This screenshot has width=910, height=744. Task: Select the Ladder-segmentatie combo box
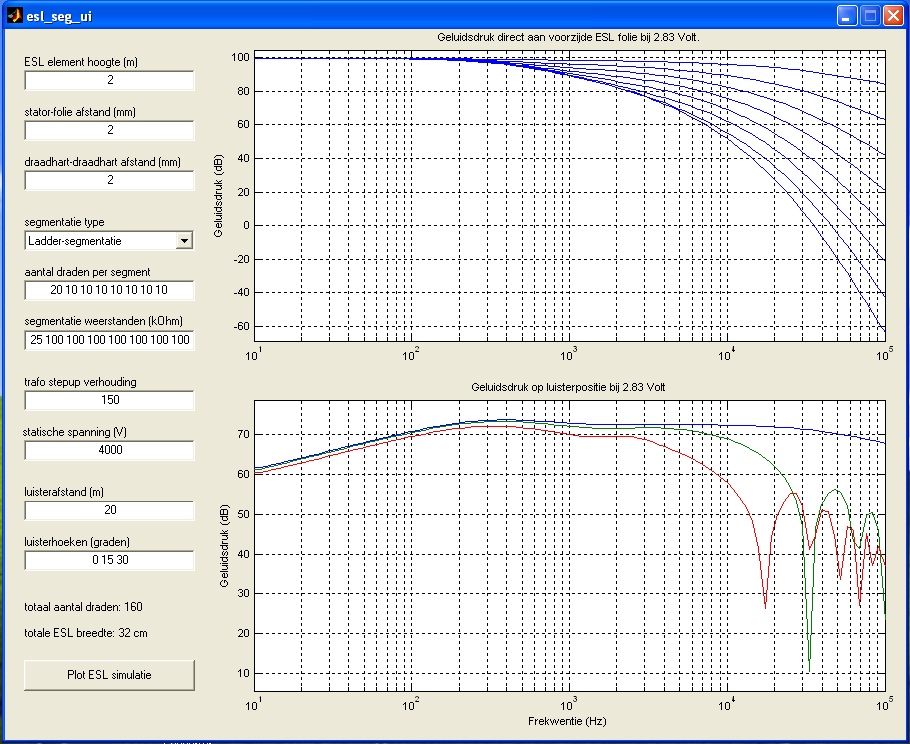[109, 240]
